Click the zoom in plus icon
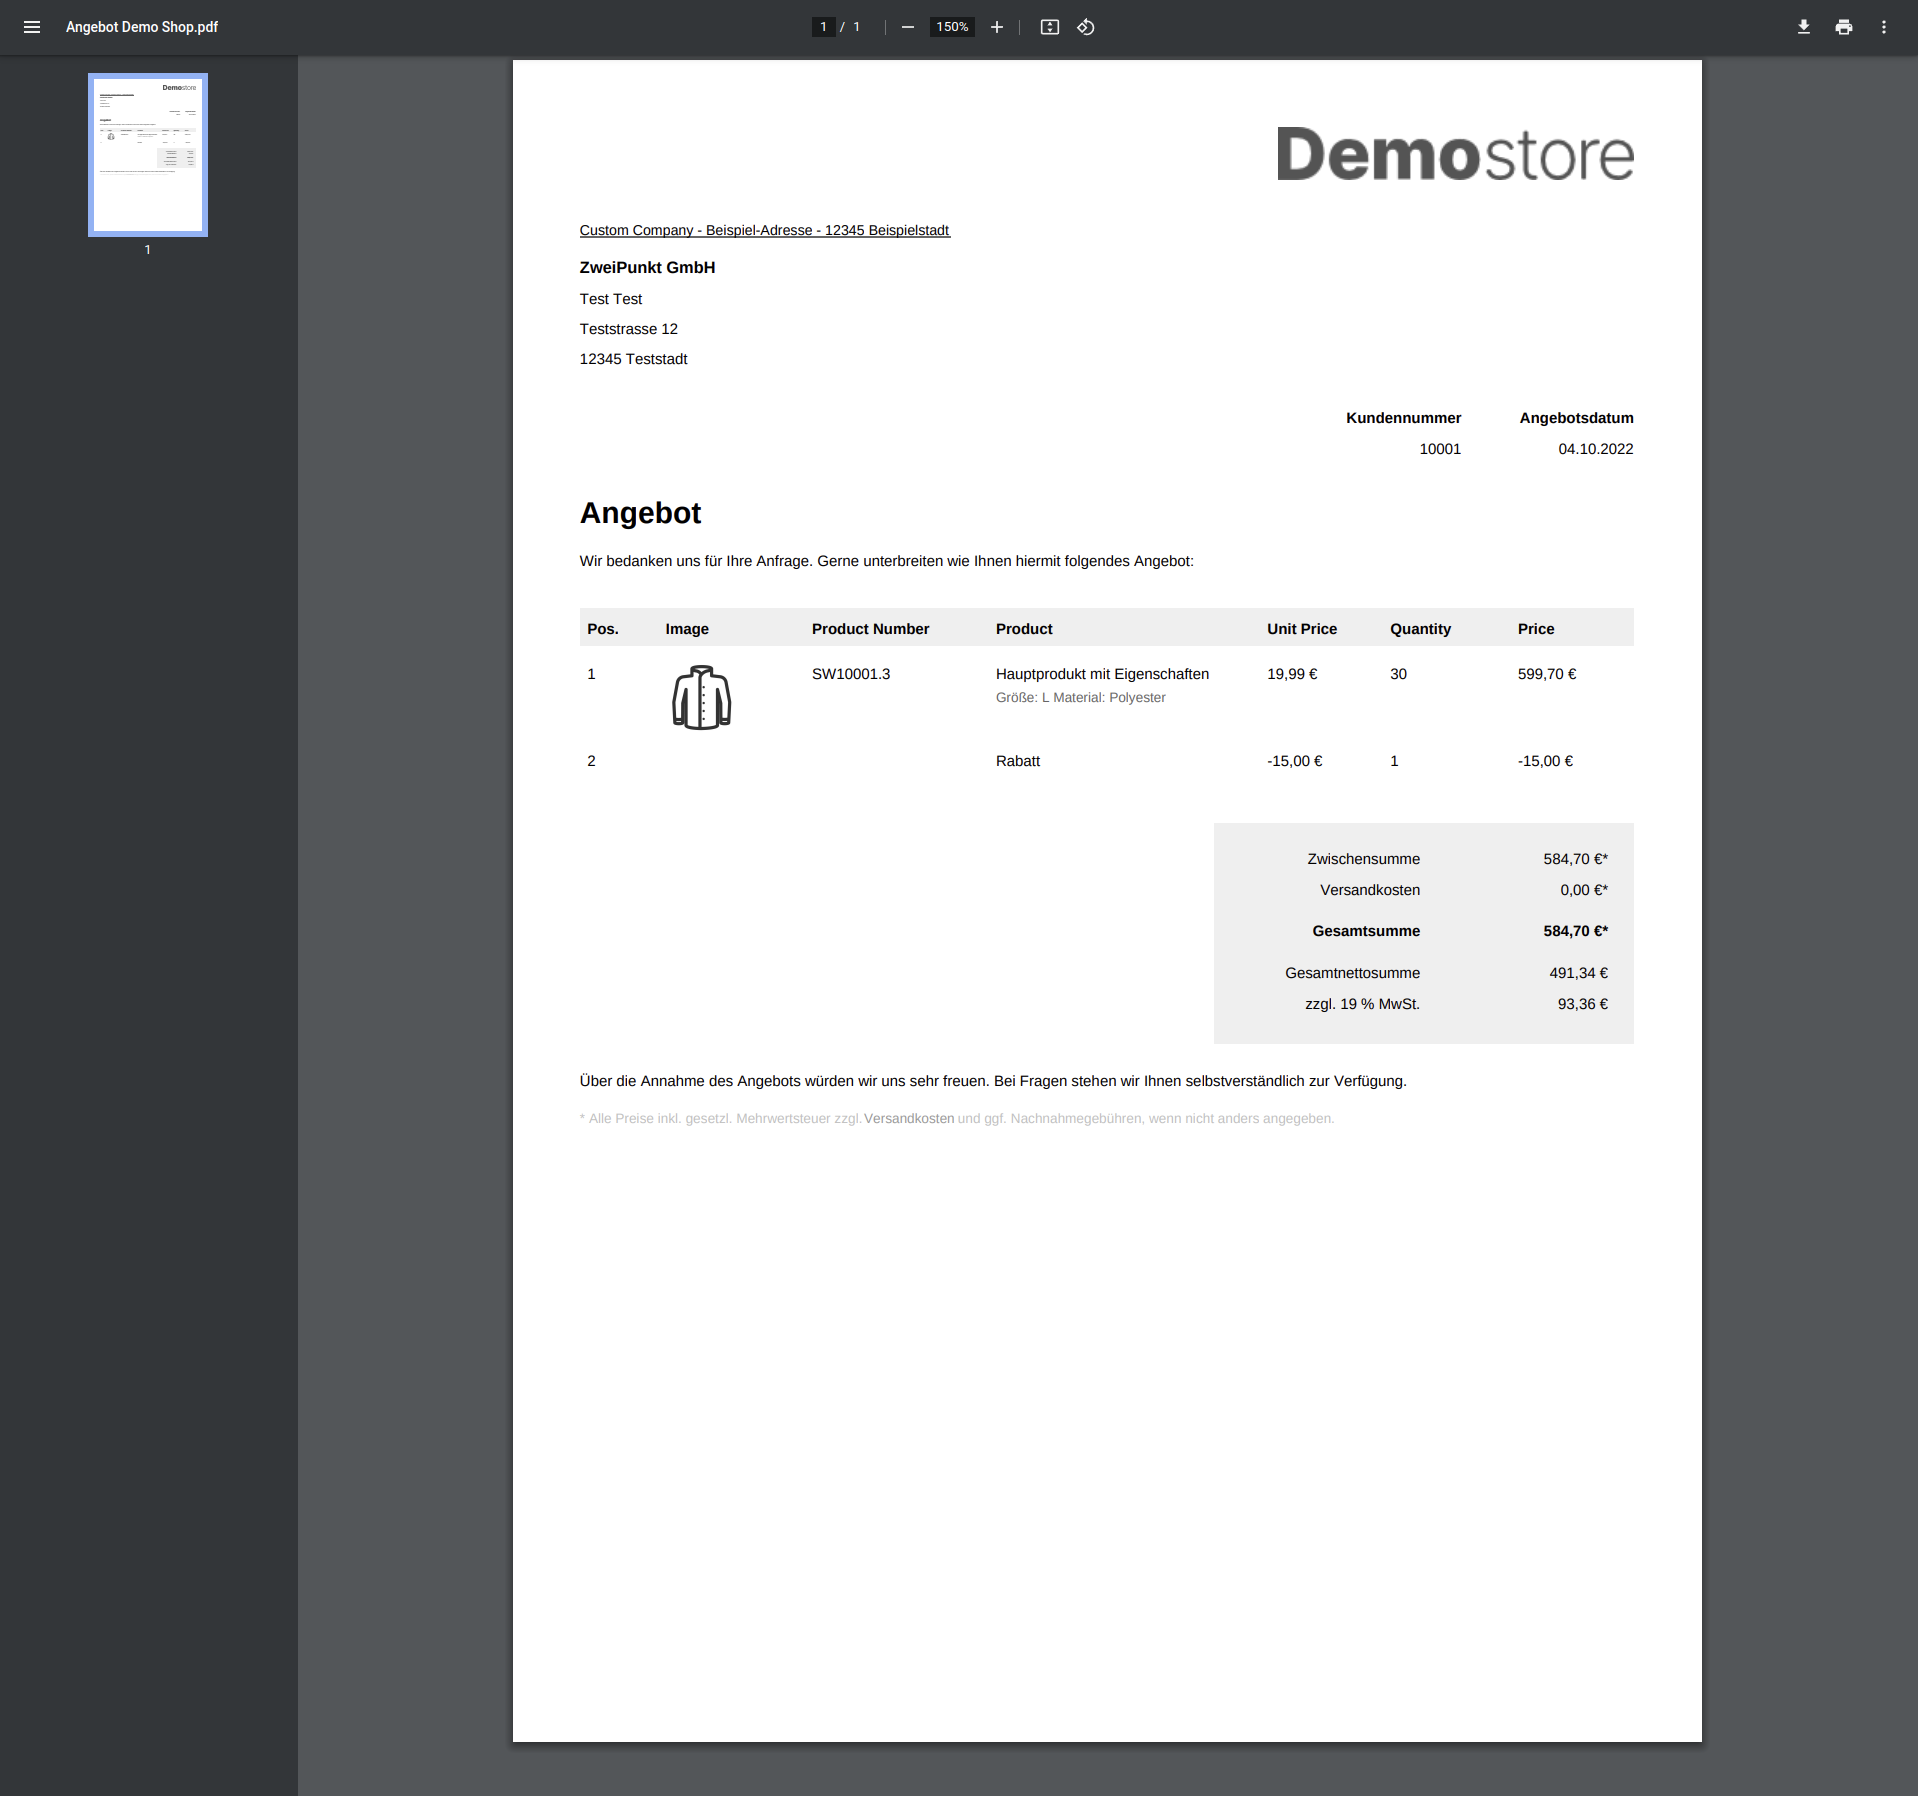 click(x=996, y=27)
